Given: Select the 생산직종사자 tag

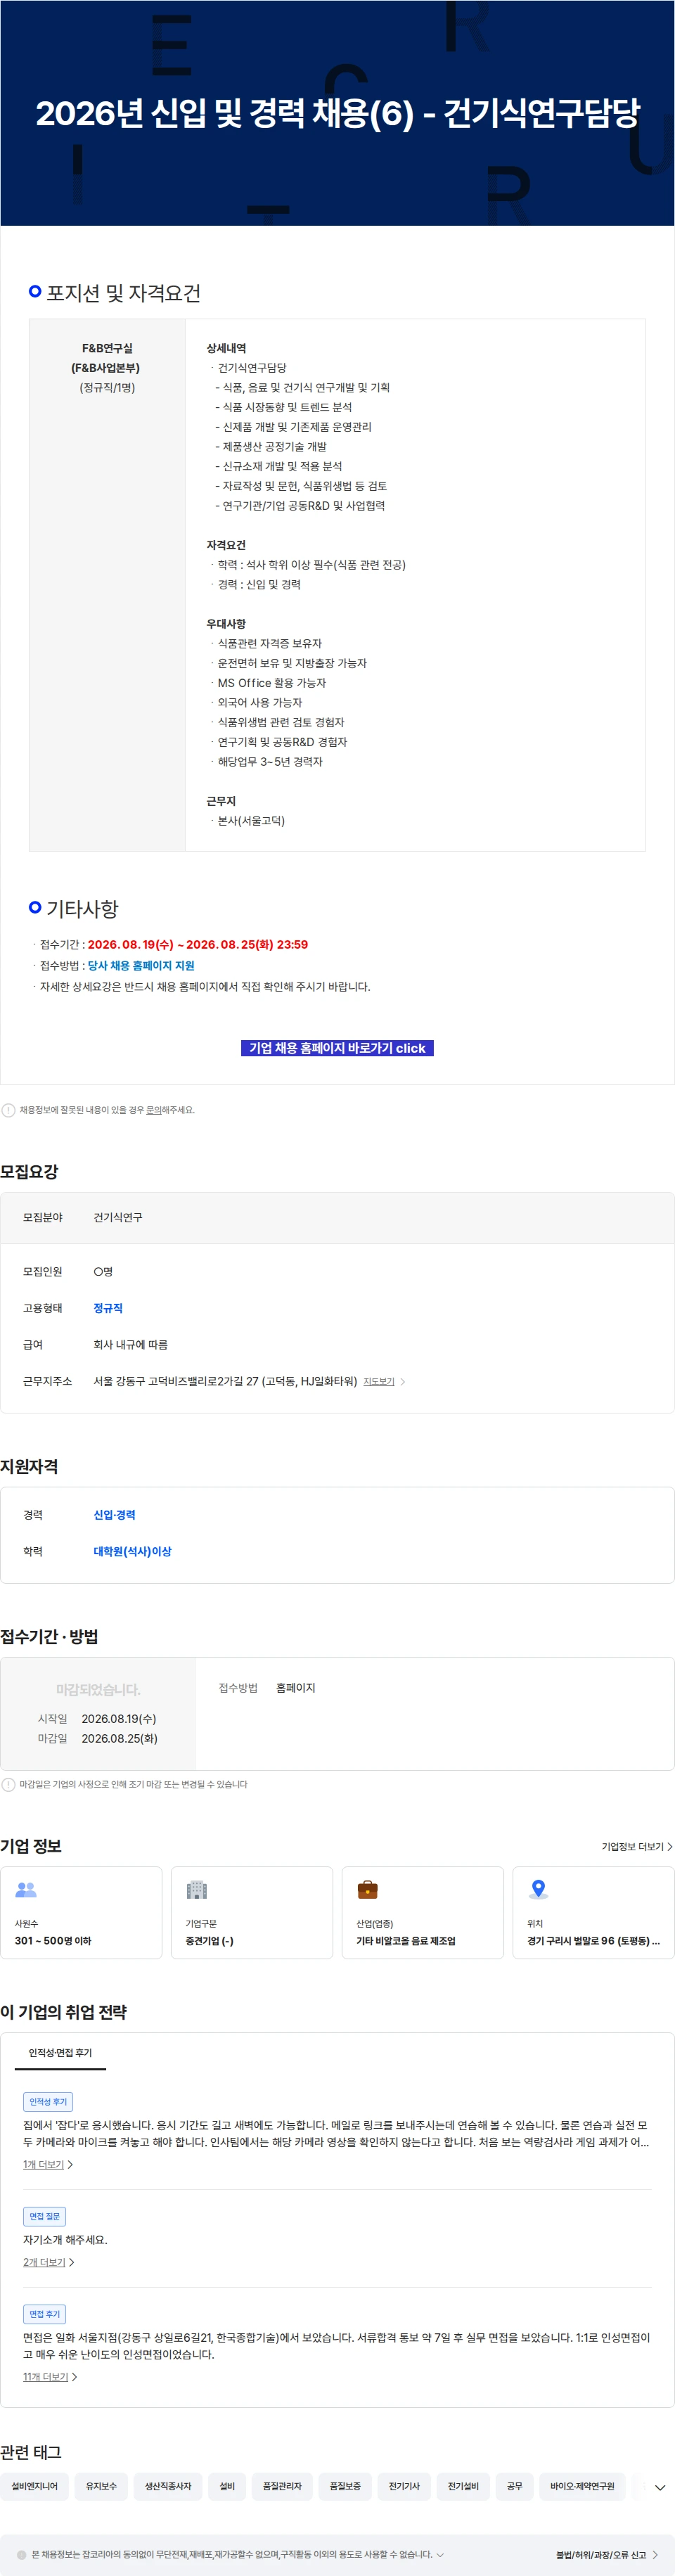Looking at the screenshot, I should click(168, 2486).
